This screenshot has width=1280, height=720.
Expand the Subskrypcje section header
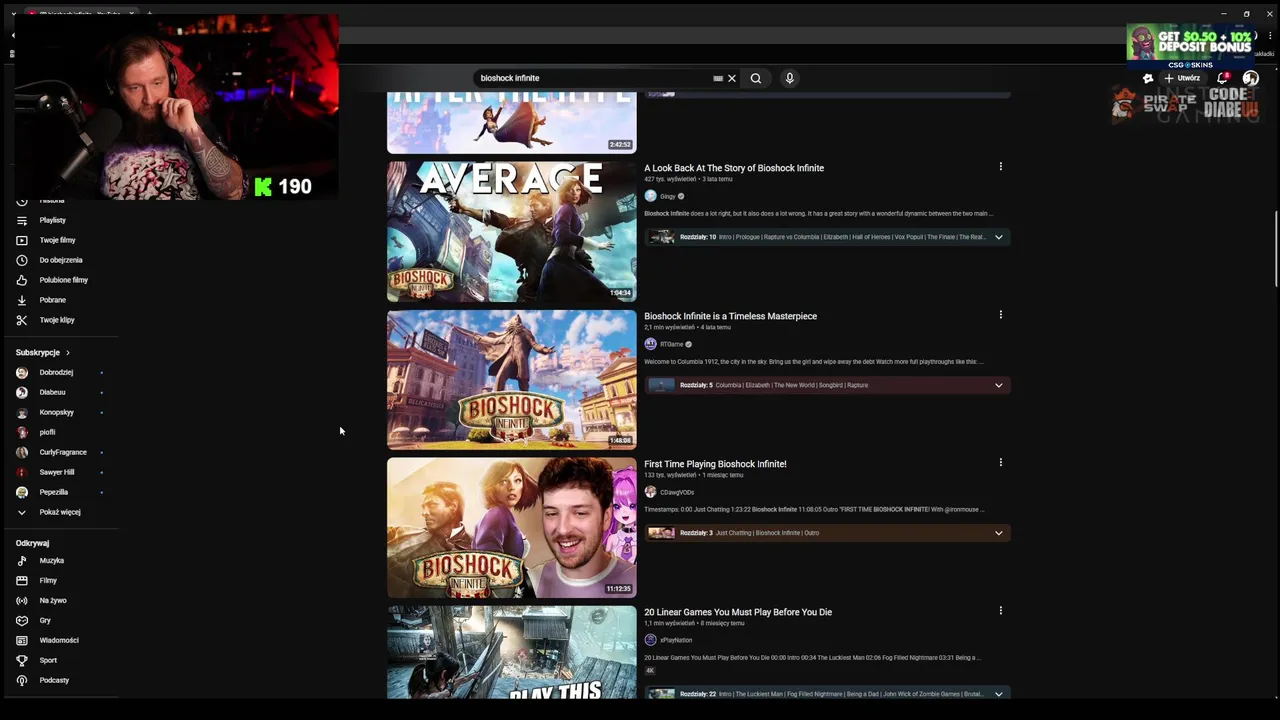coord(43,352)
